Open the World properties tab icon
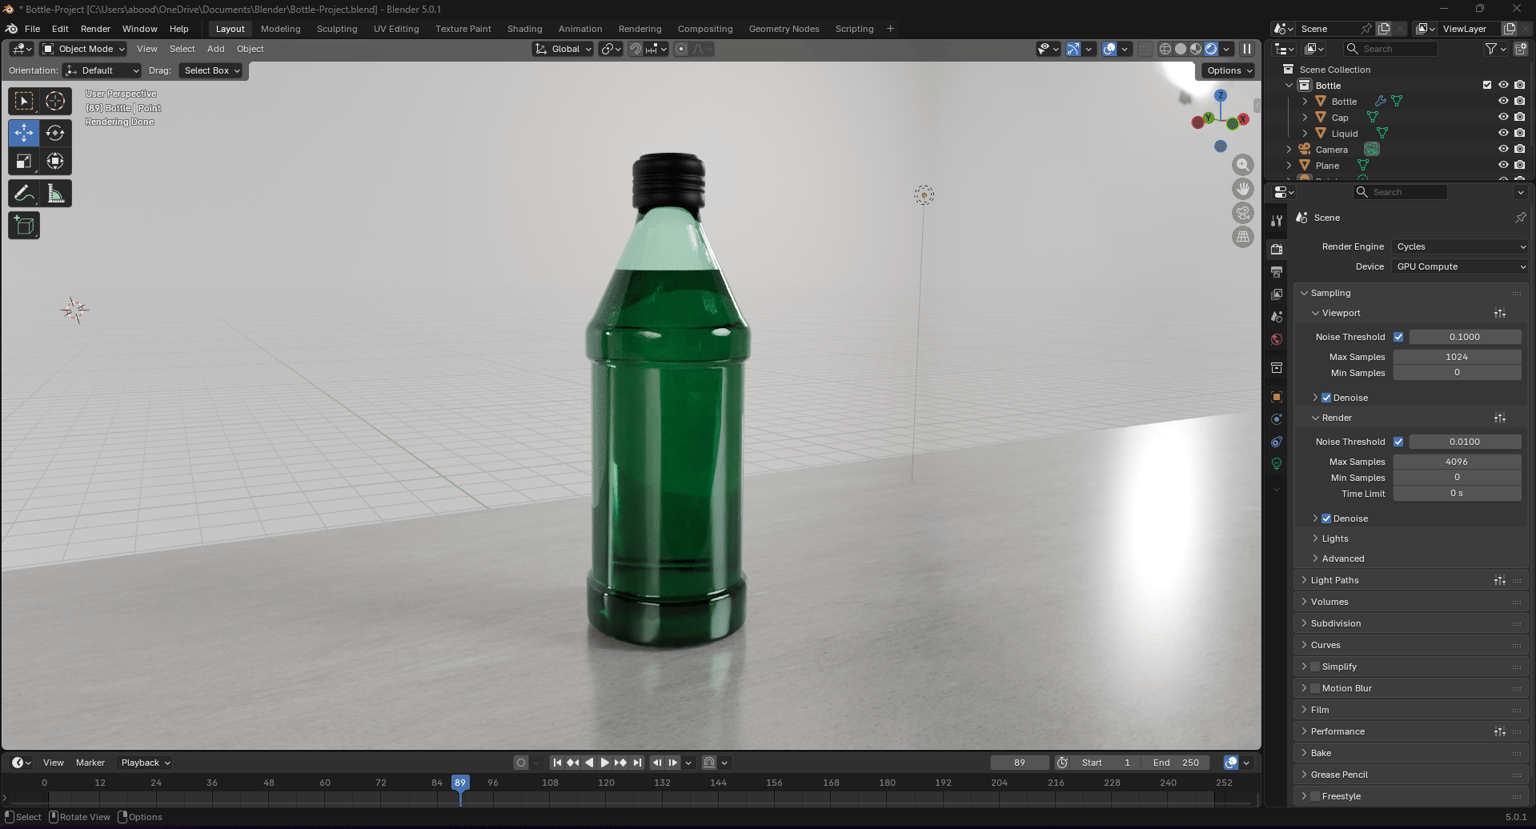Viewport: 1536px width, 829px height. pyautogui.click(x=1277, y=340)
